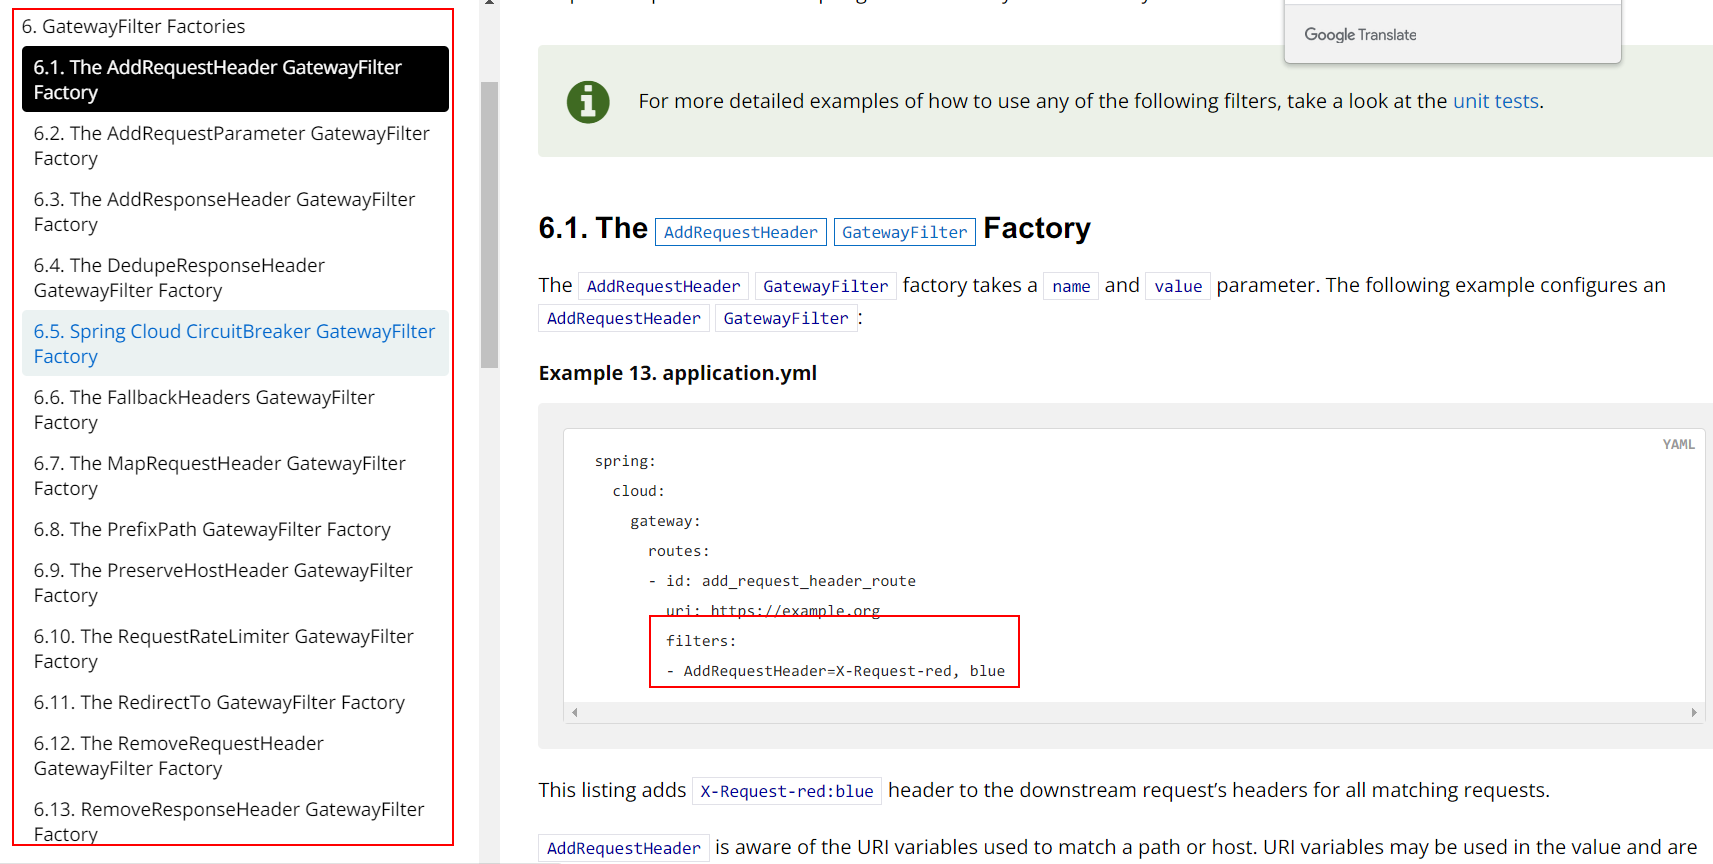The height and width of the screenshot is (864, 1713).
Task: Click the AddRequestHeader code tag in last paragraph
Action: [624, 848]
